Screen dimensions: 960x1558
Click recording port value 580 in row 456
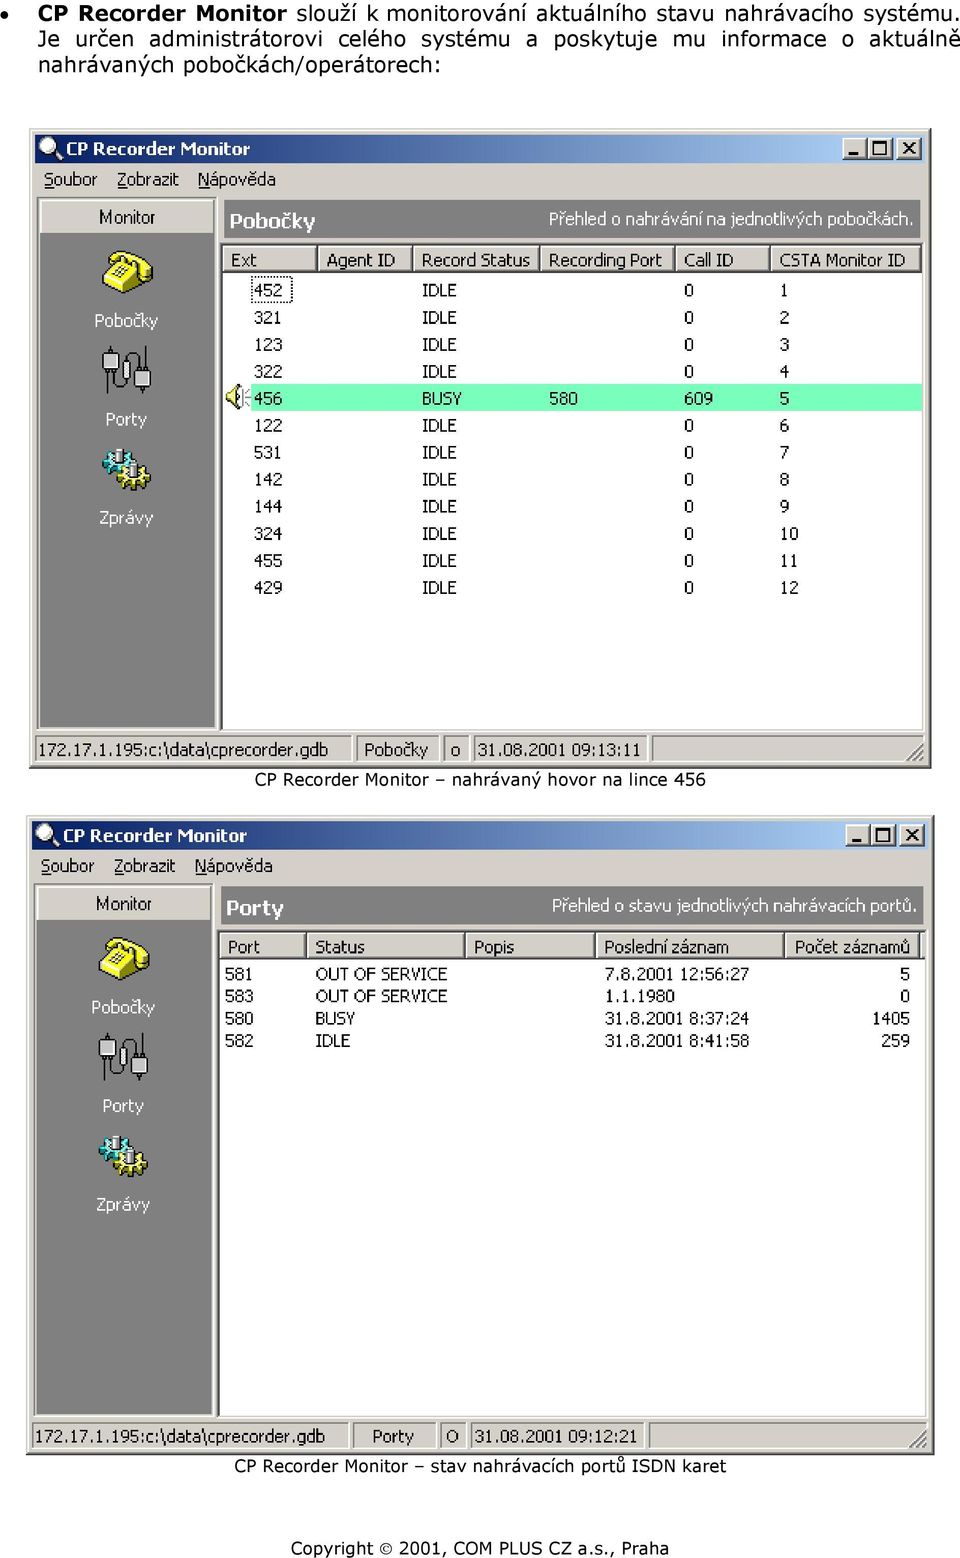pos(563,398)
